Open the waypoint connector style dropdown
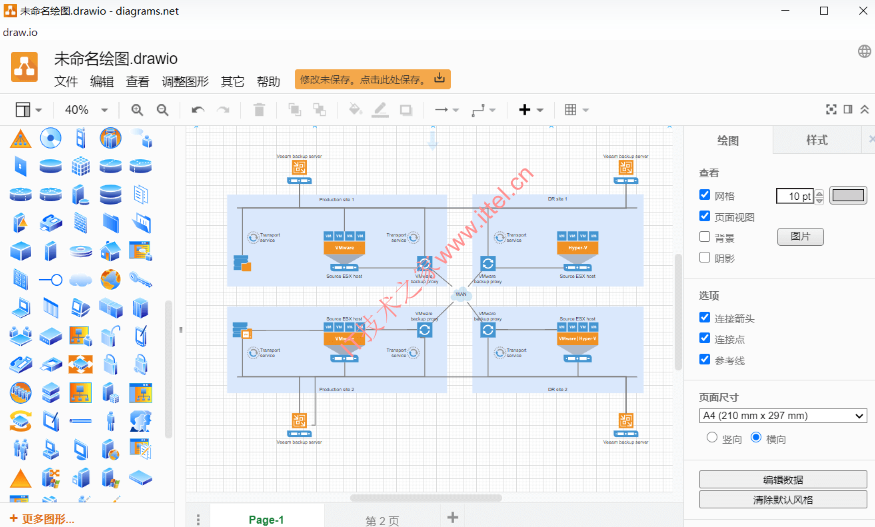875x527 pixels. coord(483,110)
